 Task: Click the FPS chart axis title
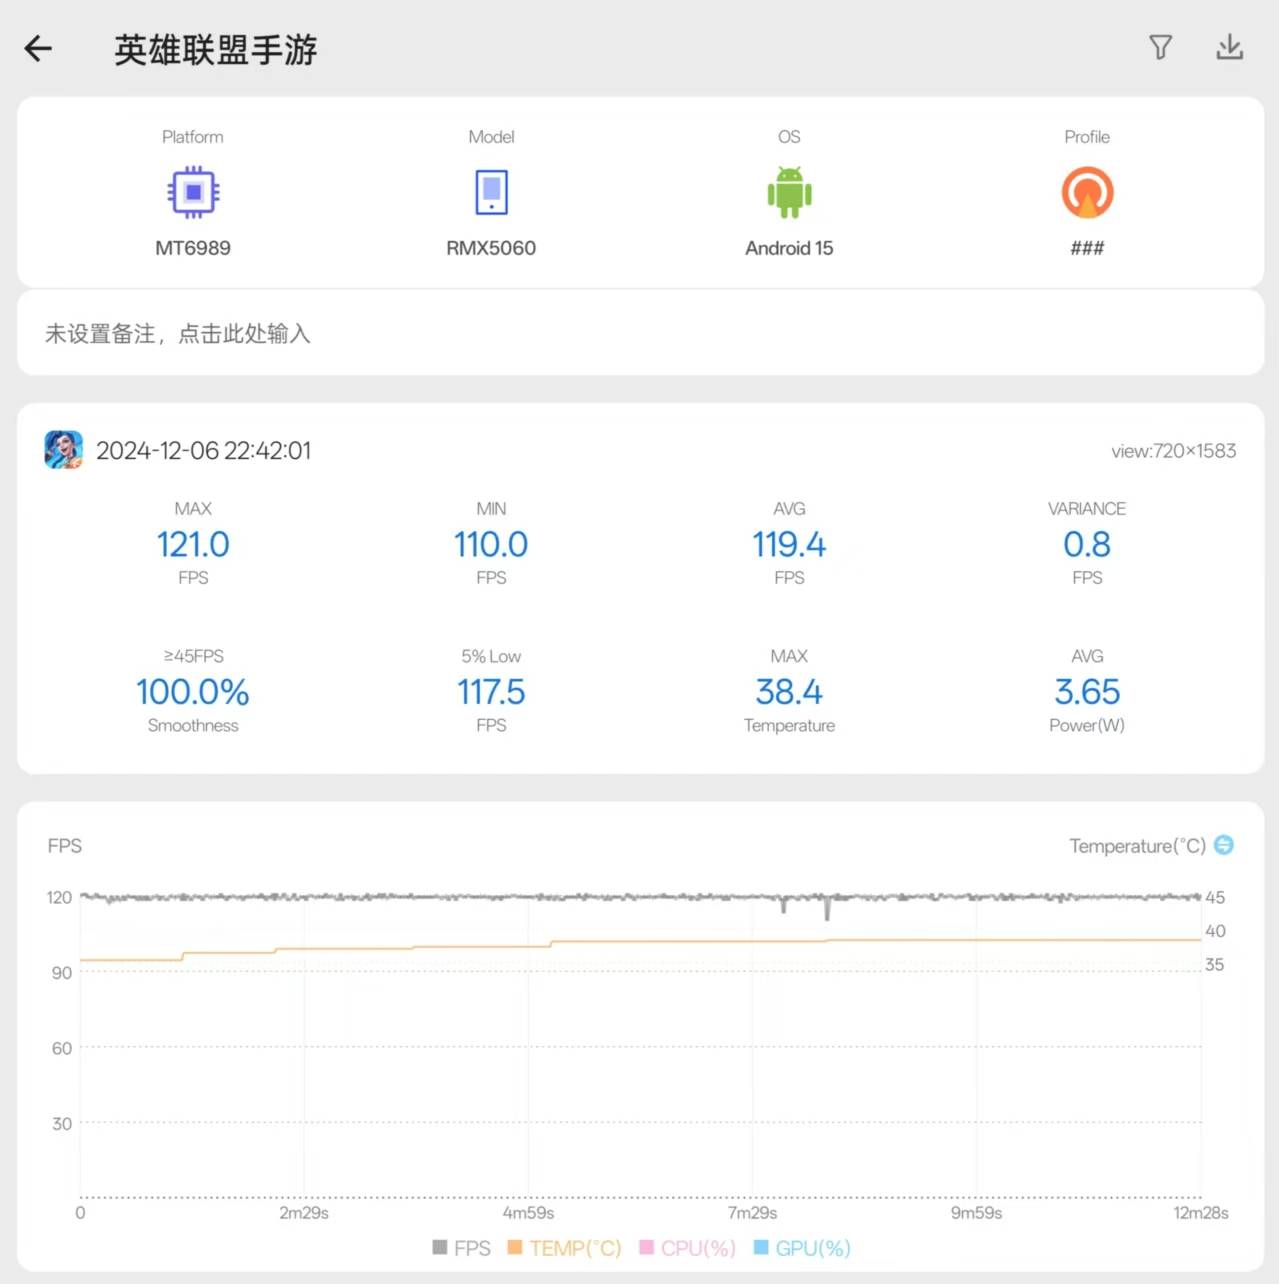point(65,846)
